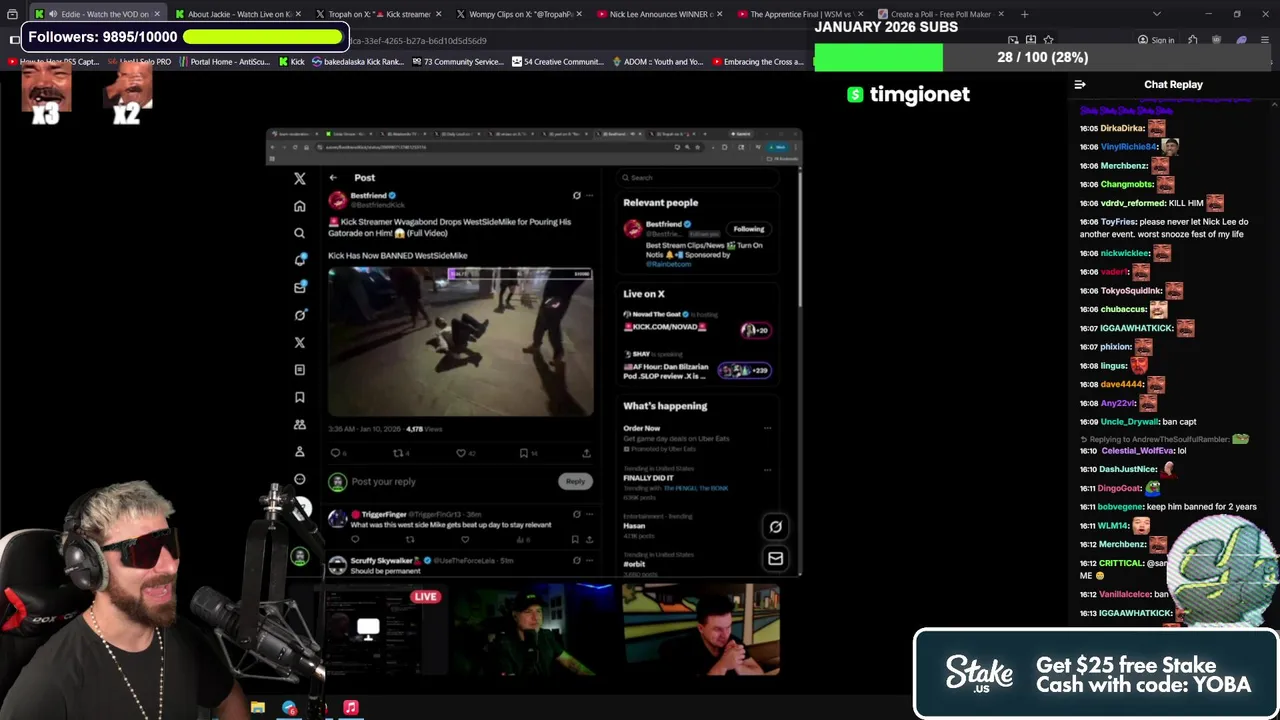Collapse the Chat Replay panel icon

1080,85
